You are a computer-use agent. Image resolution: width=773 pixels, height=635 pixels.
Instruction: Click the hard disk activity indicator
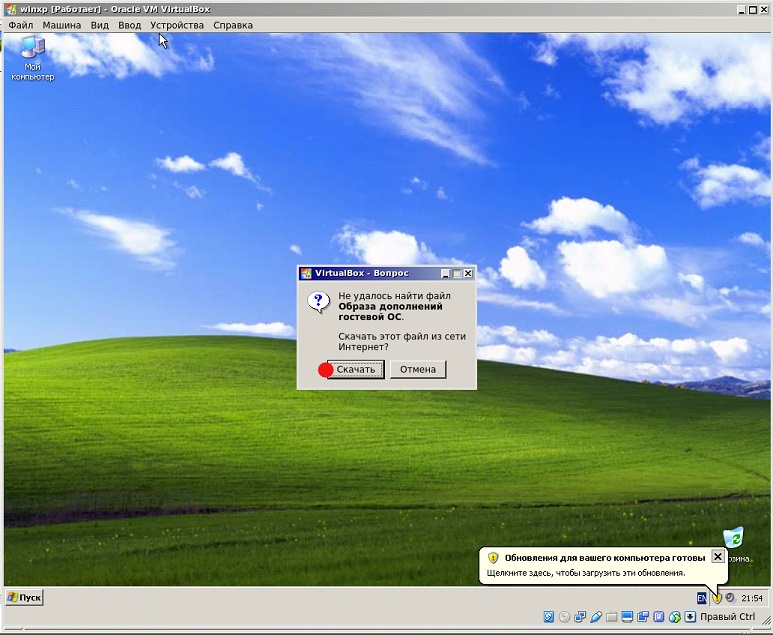point(549,617)
